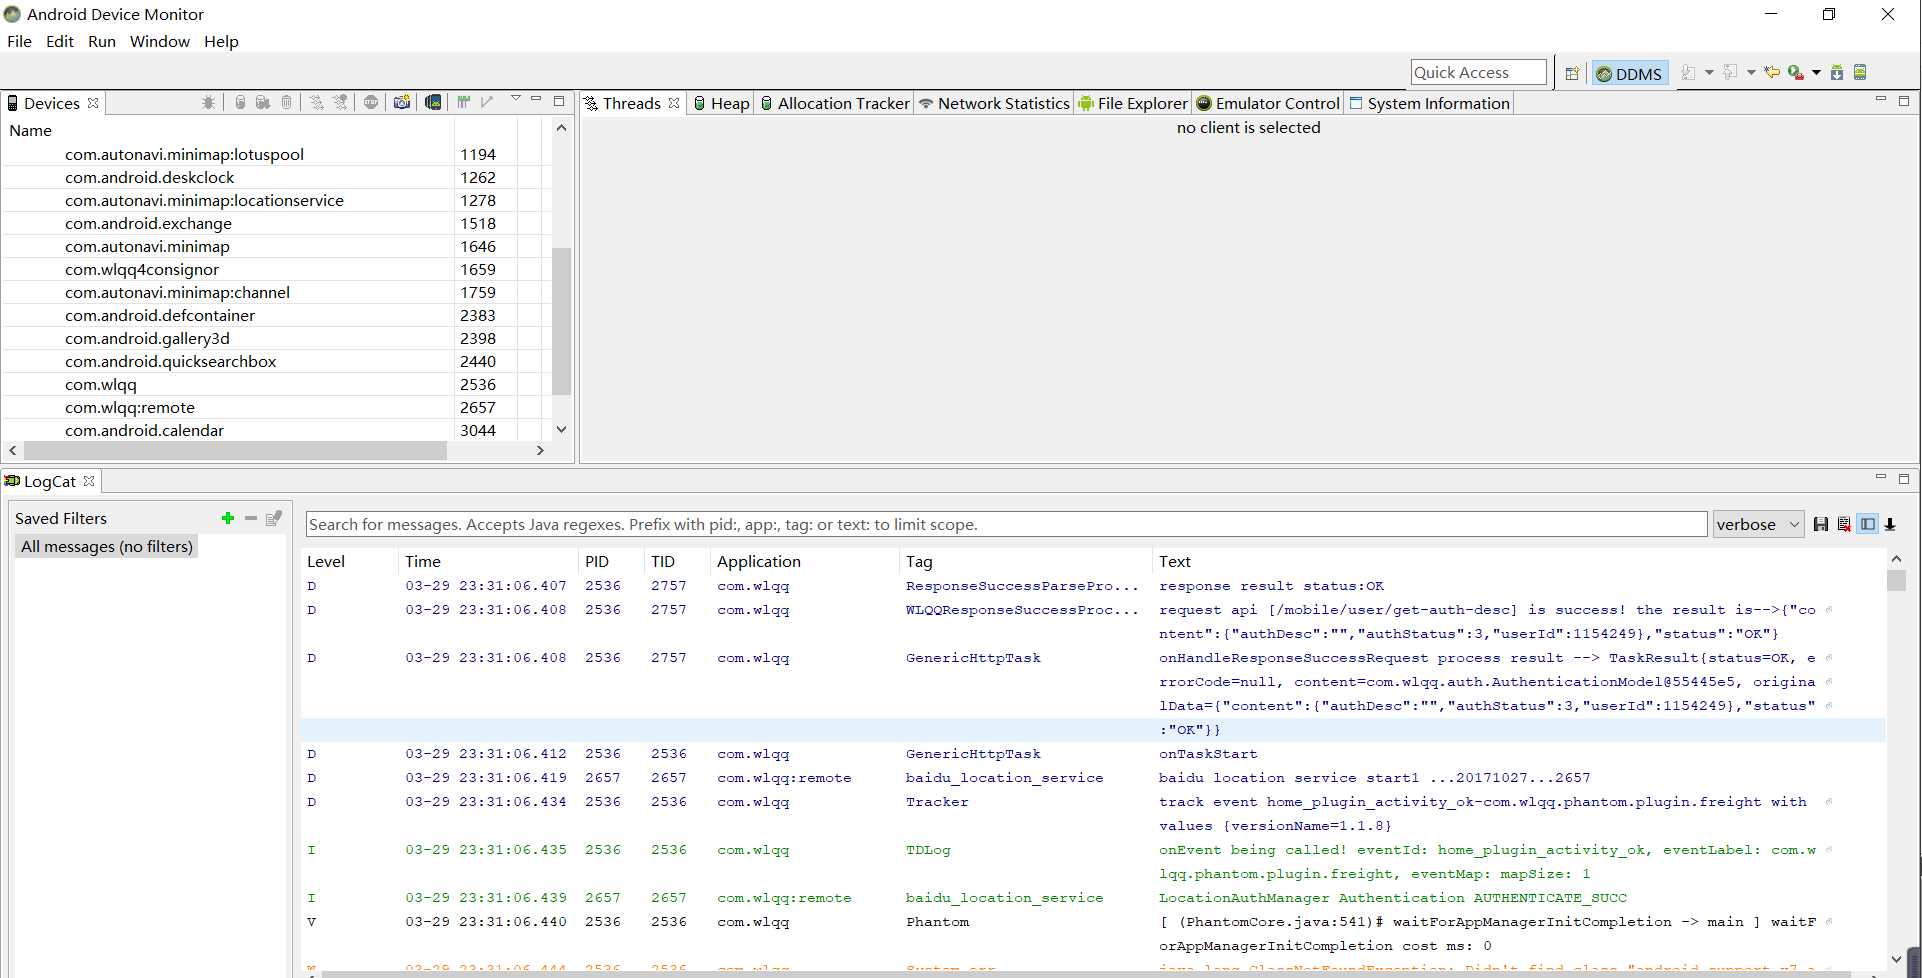Toggle LogCat scroll lock arrow

(1890, 524)
